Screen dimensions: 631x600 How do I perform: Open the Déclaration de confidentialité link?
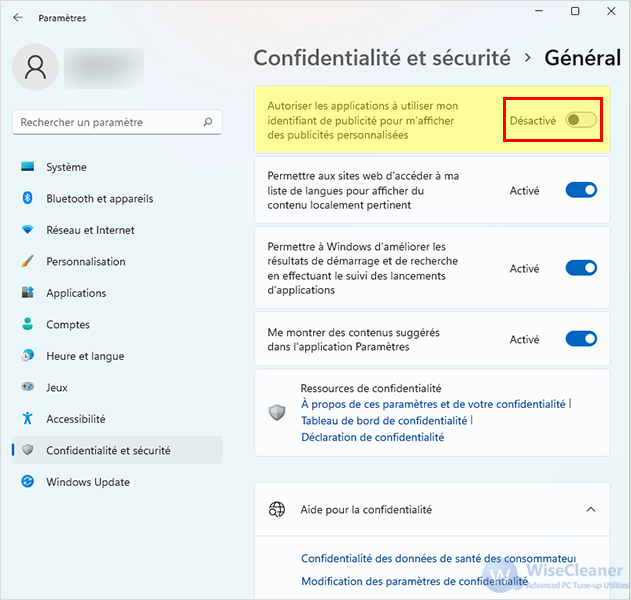coord(373,437)
